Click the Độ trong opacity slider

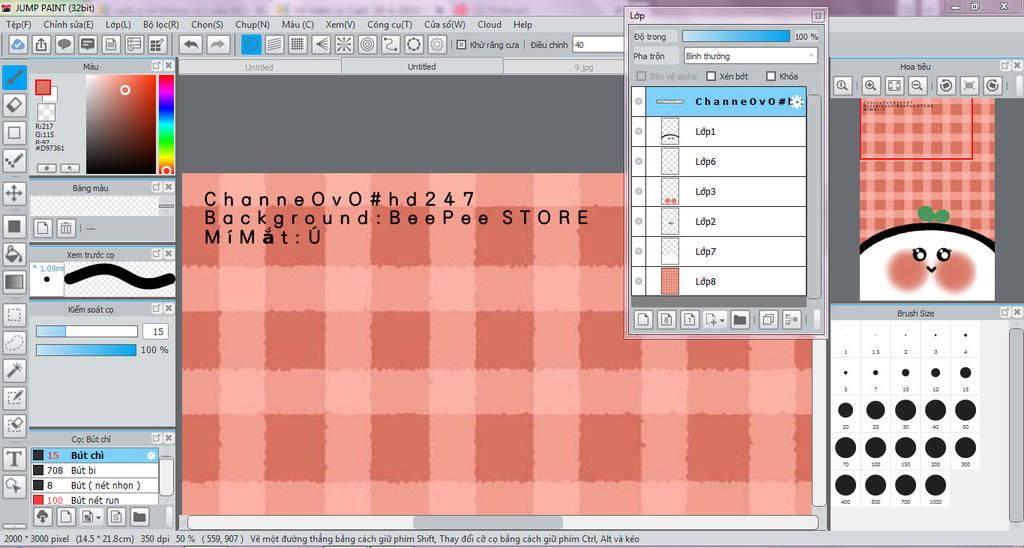click(x=736, y=37)
